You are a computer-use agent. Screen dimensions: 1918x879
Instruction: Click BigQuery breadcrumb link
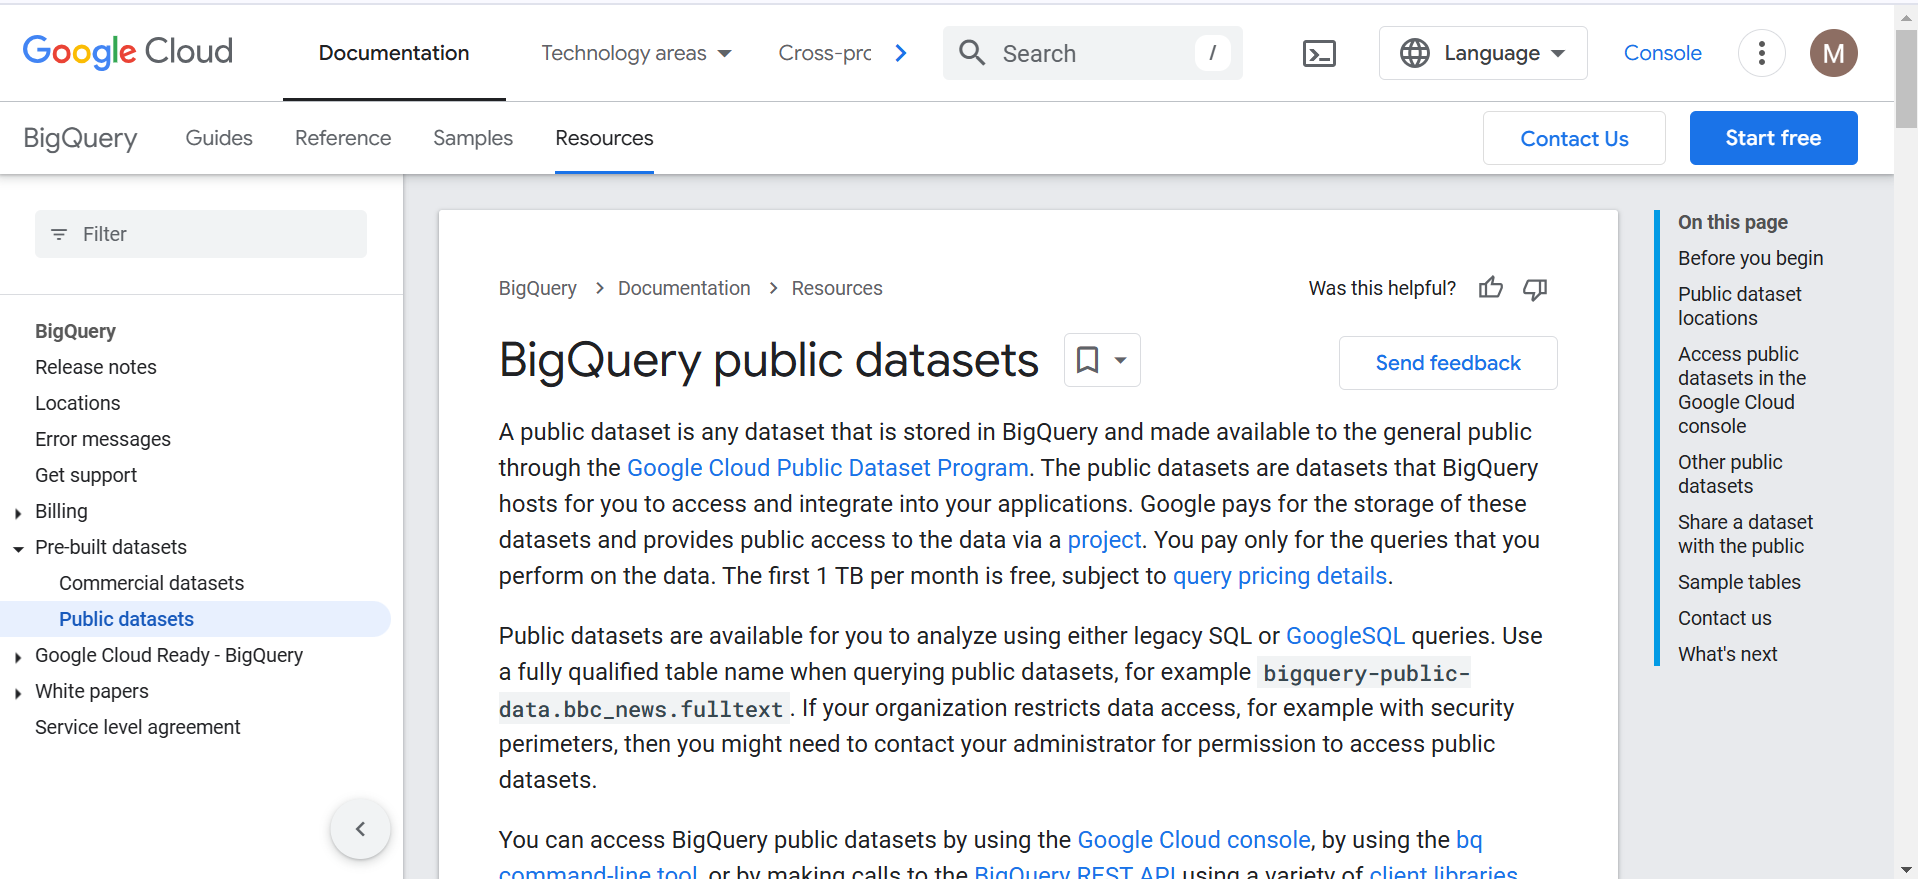pos(538,288)
